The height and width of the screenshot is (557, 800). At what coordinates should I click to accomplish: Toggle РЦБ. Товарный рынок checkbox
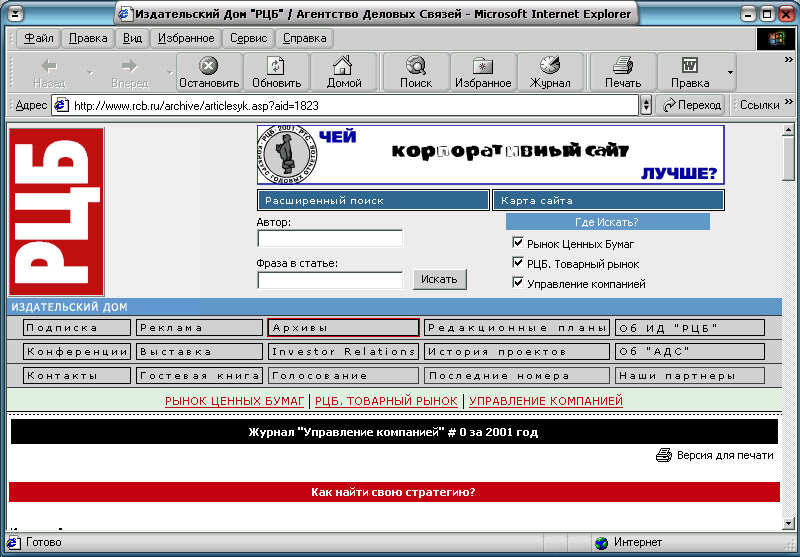pos(518,263)
